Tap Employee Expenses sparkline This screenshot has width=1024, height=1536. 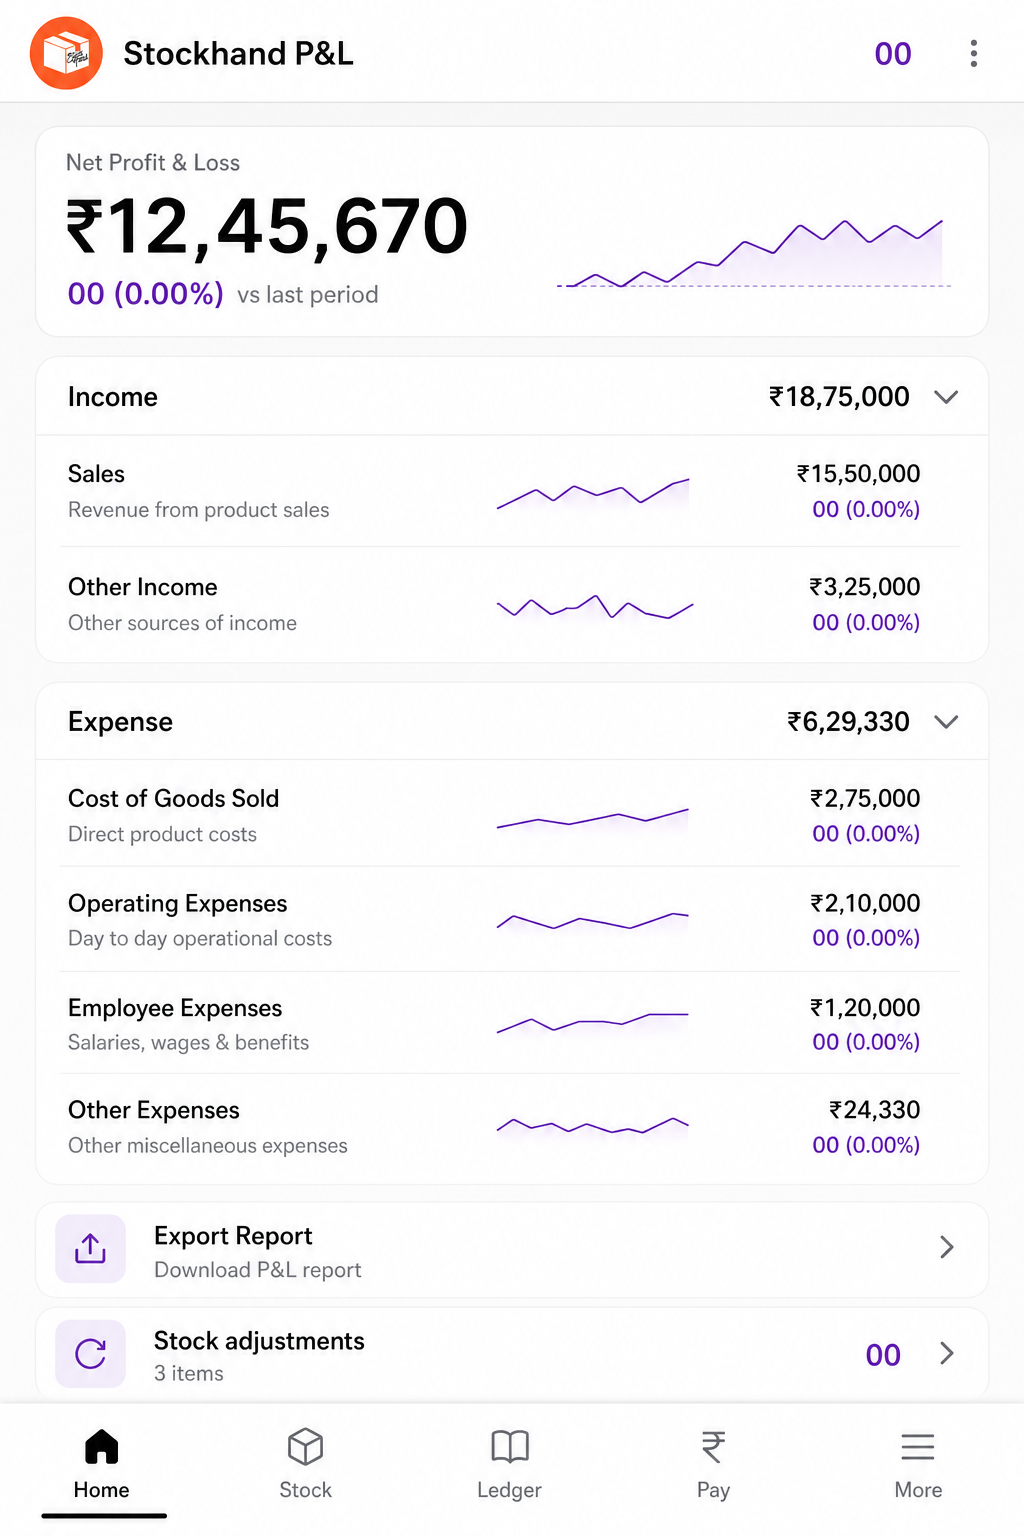(x=593, y=1023)
